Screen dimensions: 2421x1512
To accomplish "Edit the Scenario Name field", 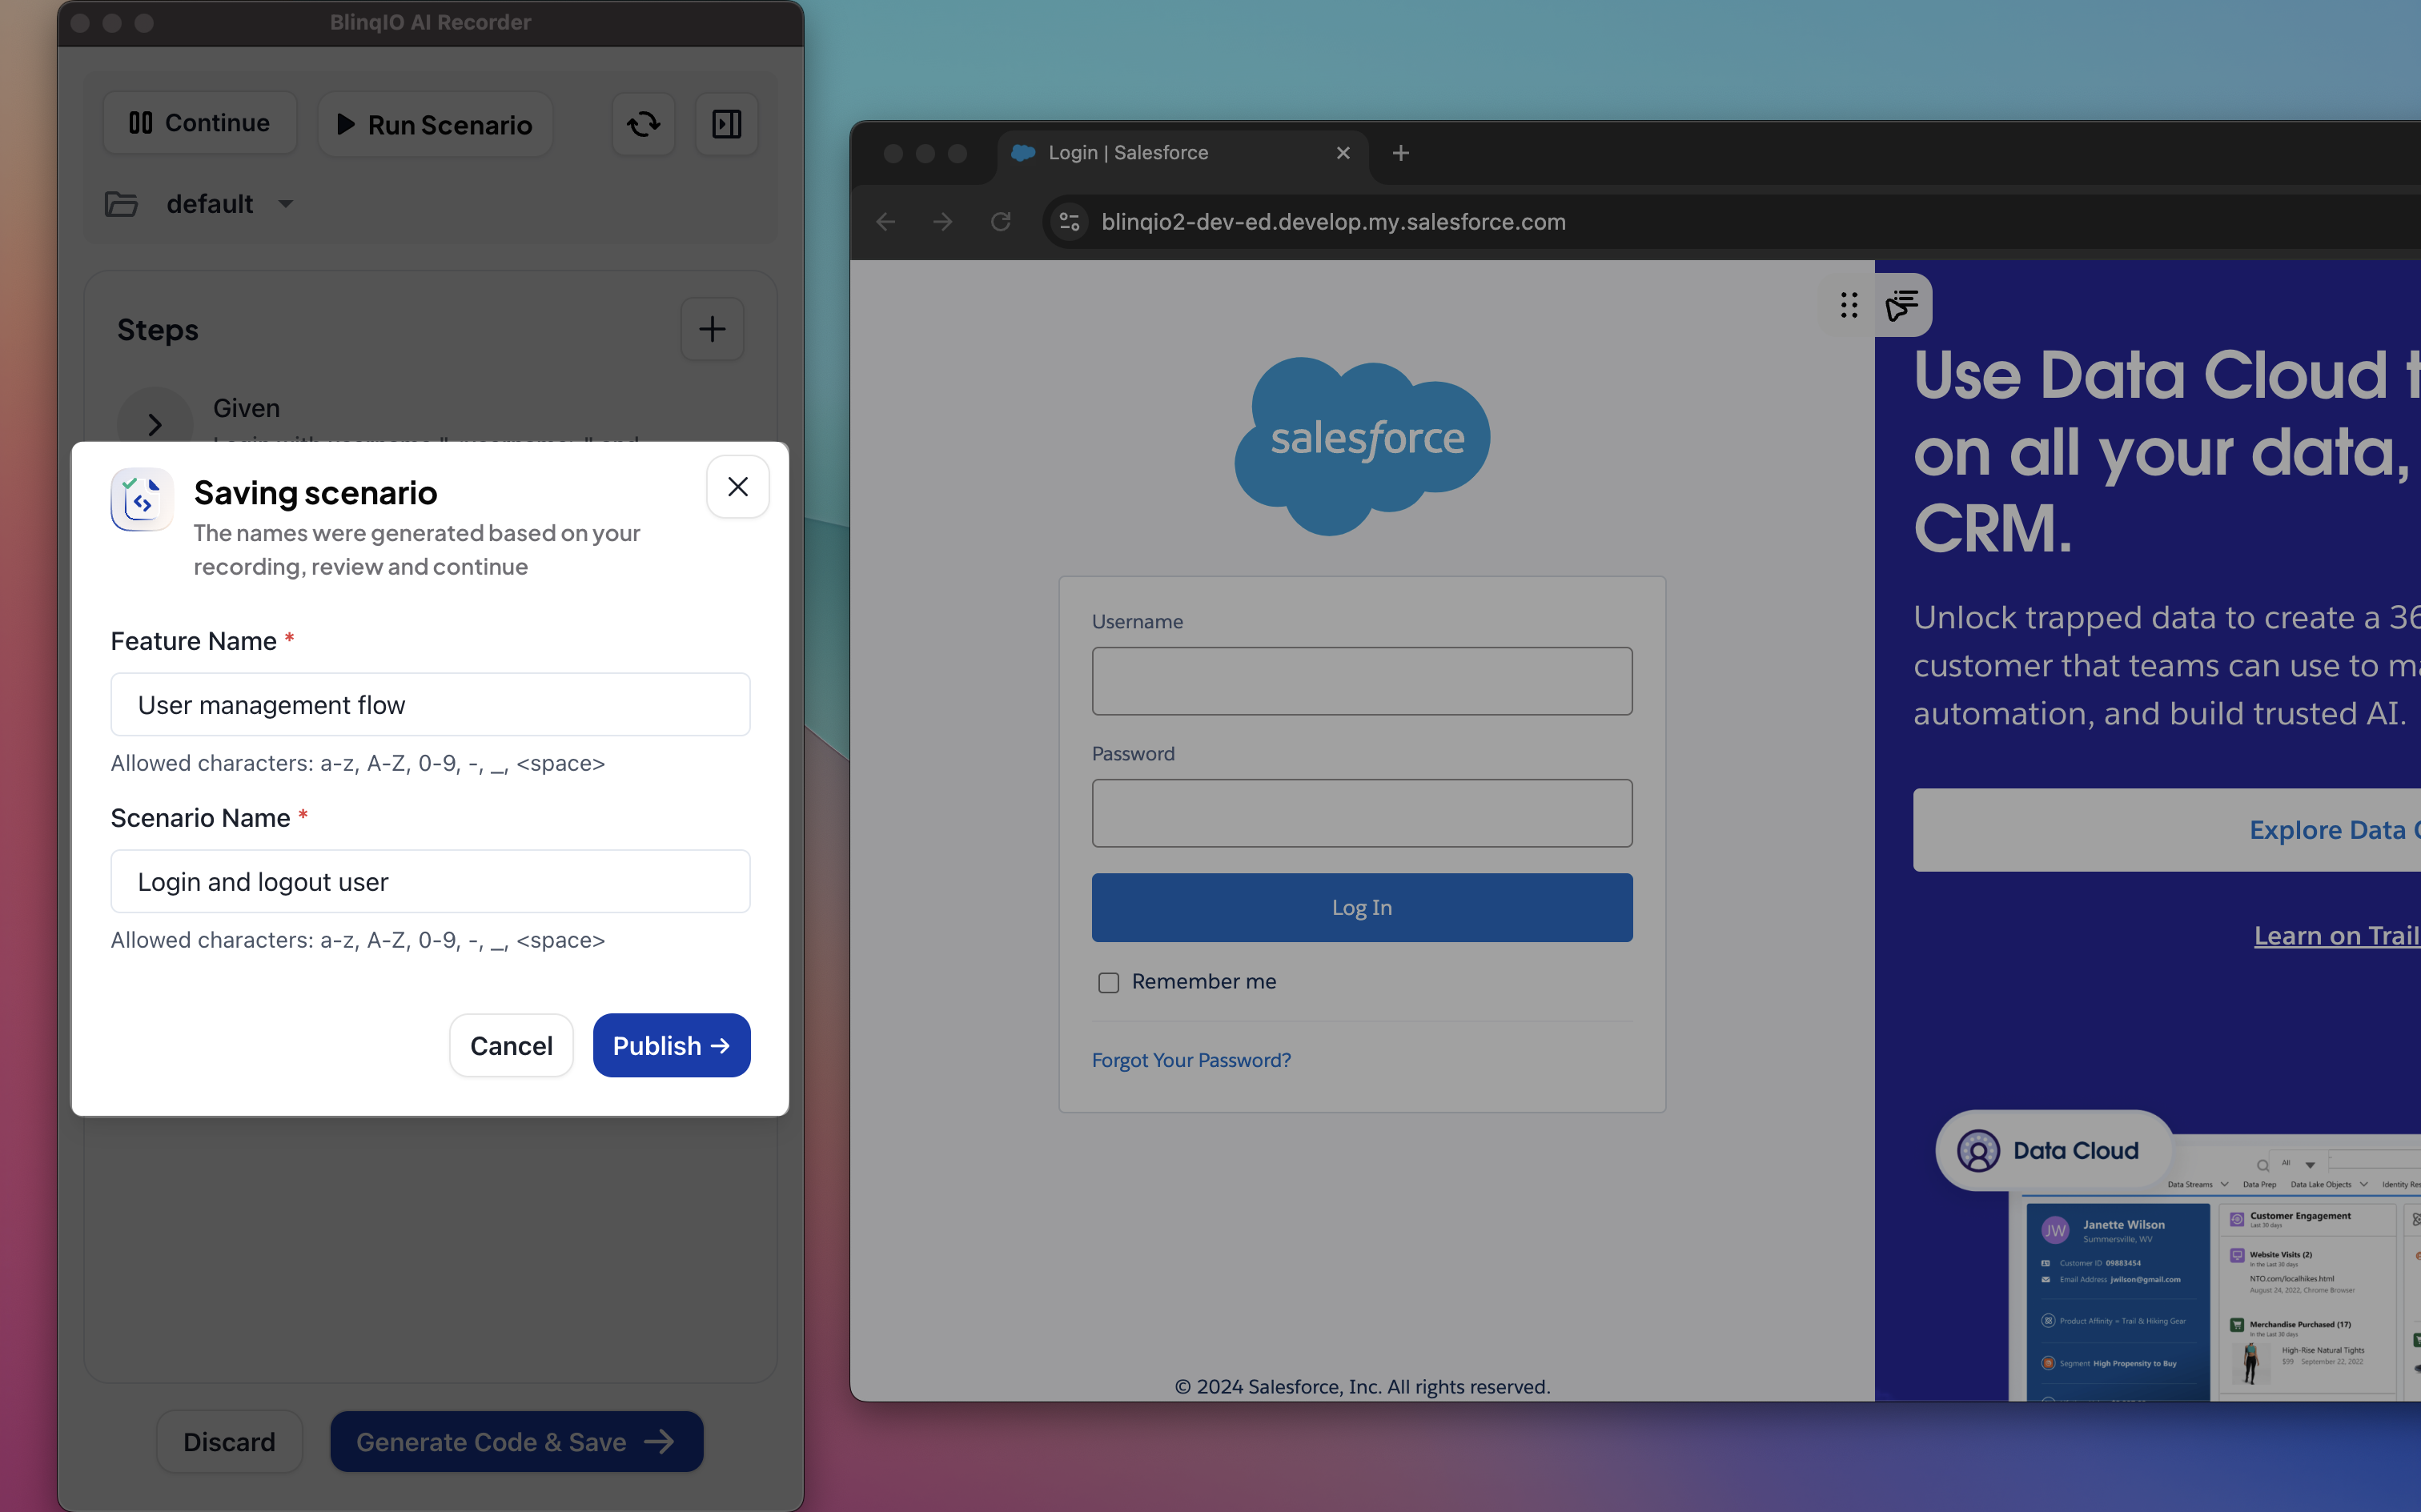I will [x=430, y=881].
